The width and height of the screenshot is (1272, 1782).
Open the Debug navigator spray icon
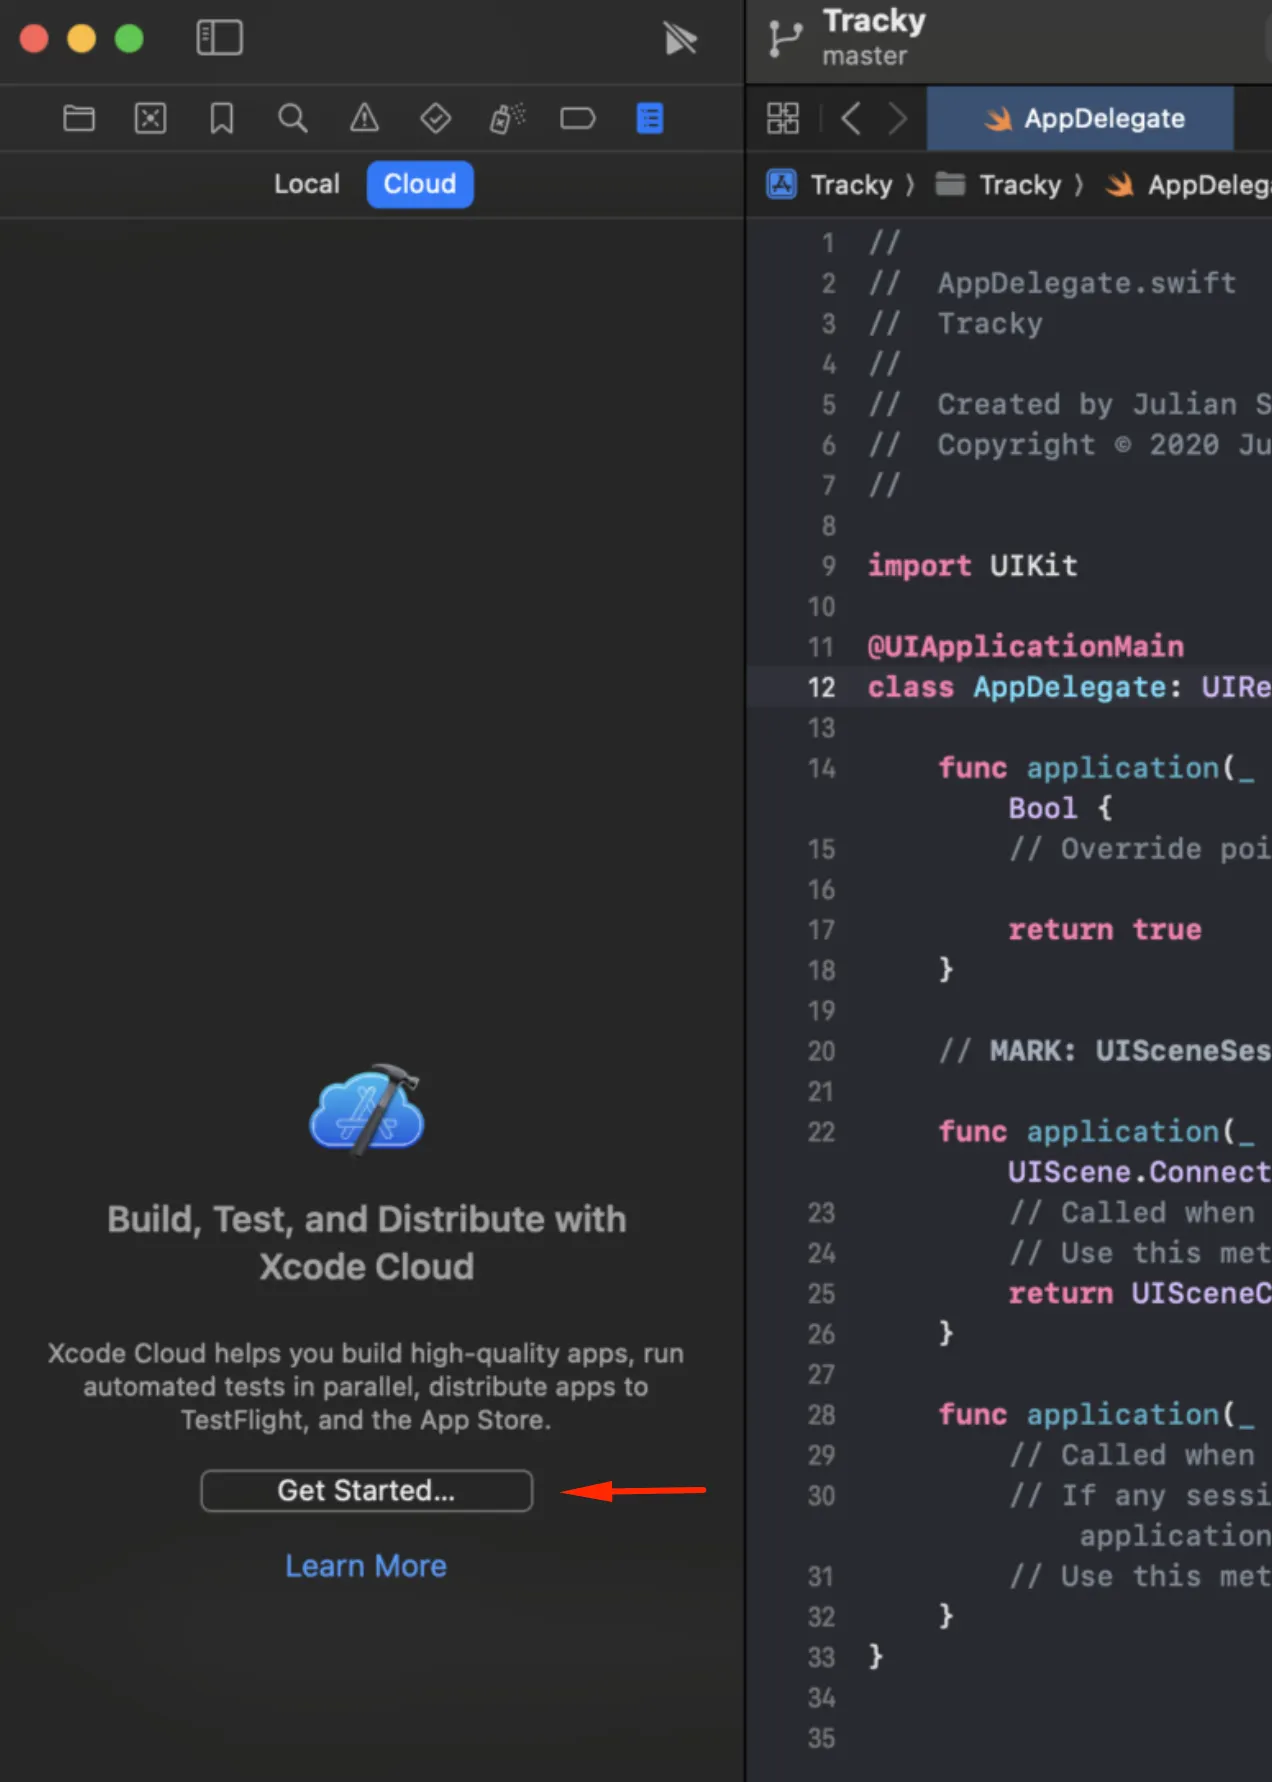[x=507, y=119]
